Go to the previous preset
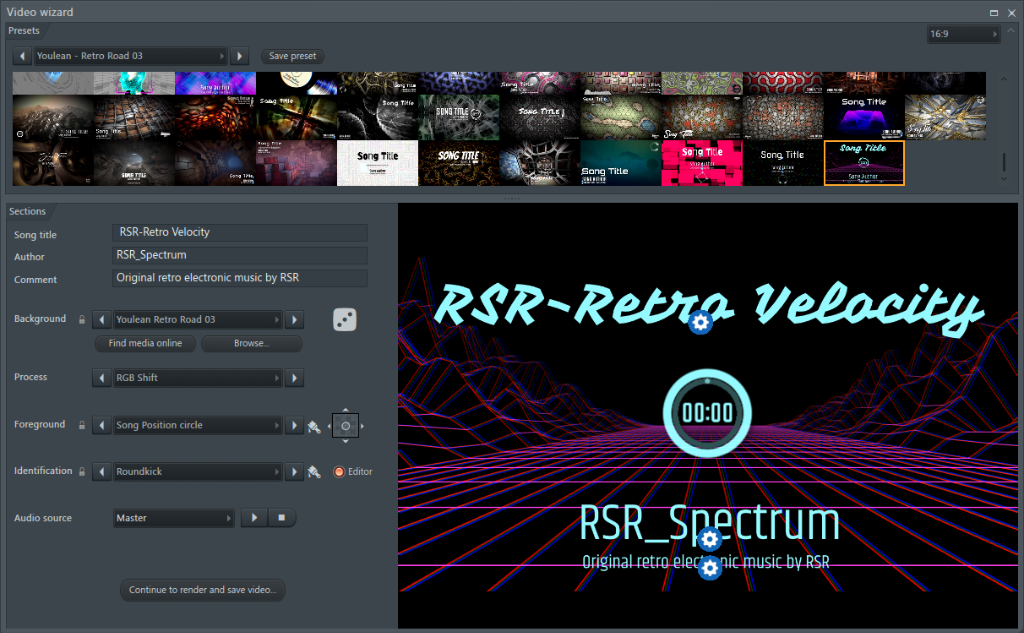The image size is (1024, 633). 22,56
